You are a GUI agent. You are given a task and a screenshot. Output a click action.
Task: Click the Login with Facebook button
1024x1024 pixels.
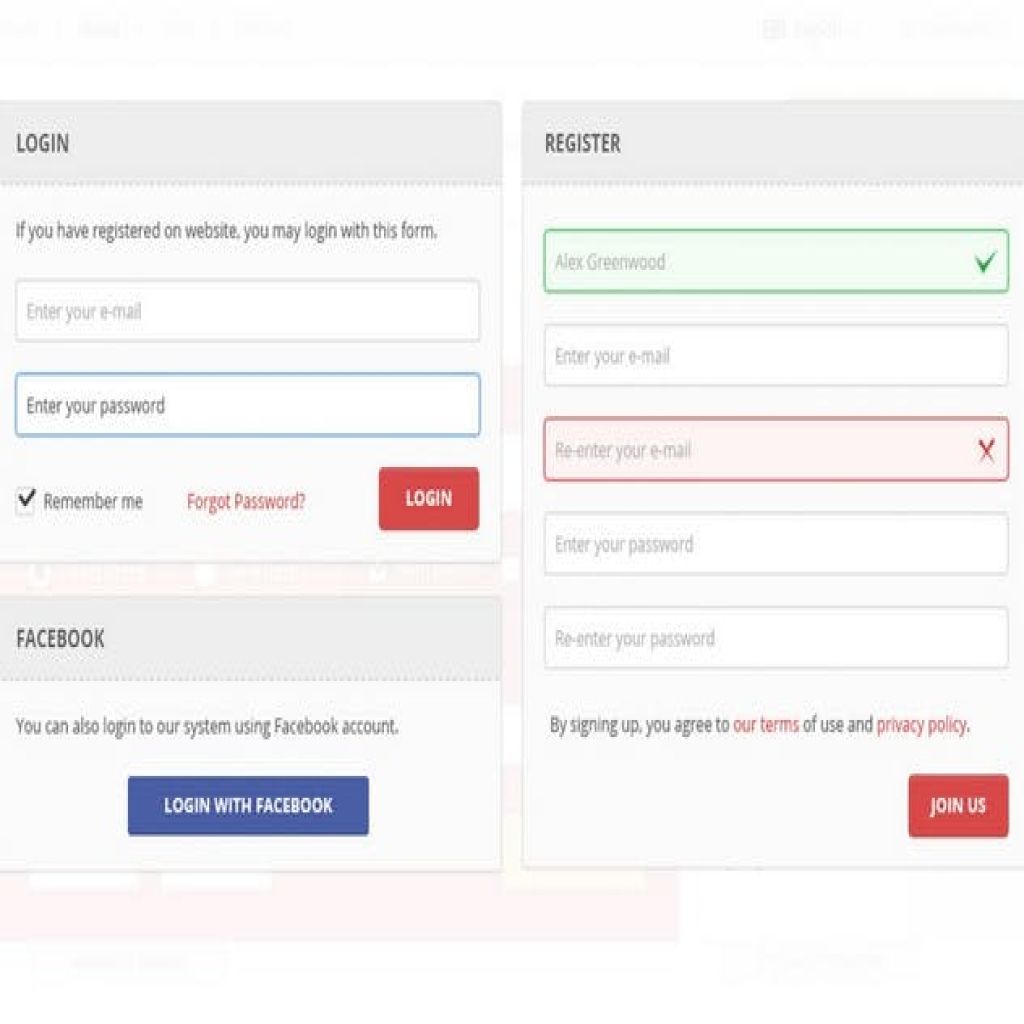pos(248,805)
